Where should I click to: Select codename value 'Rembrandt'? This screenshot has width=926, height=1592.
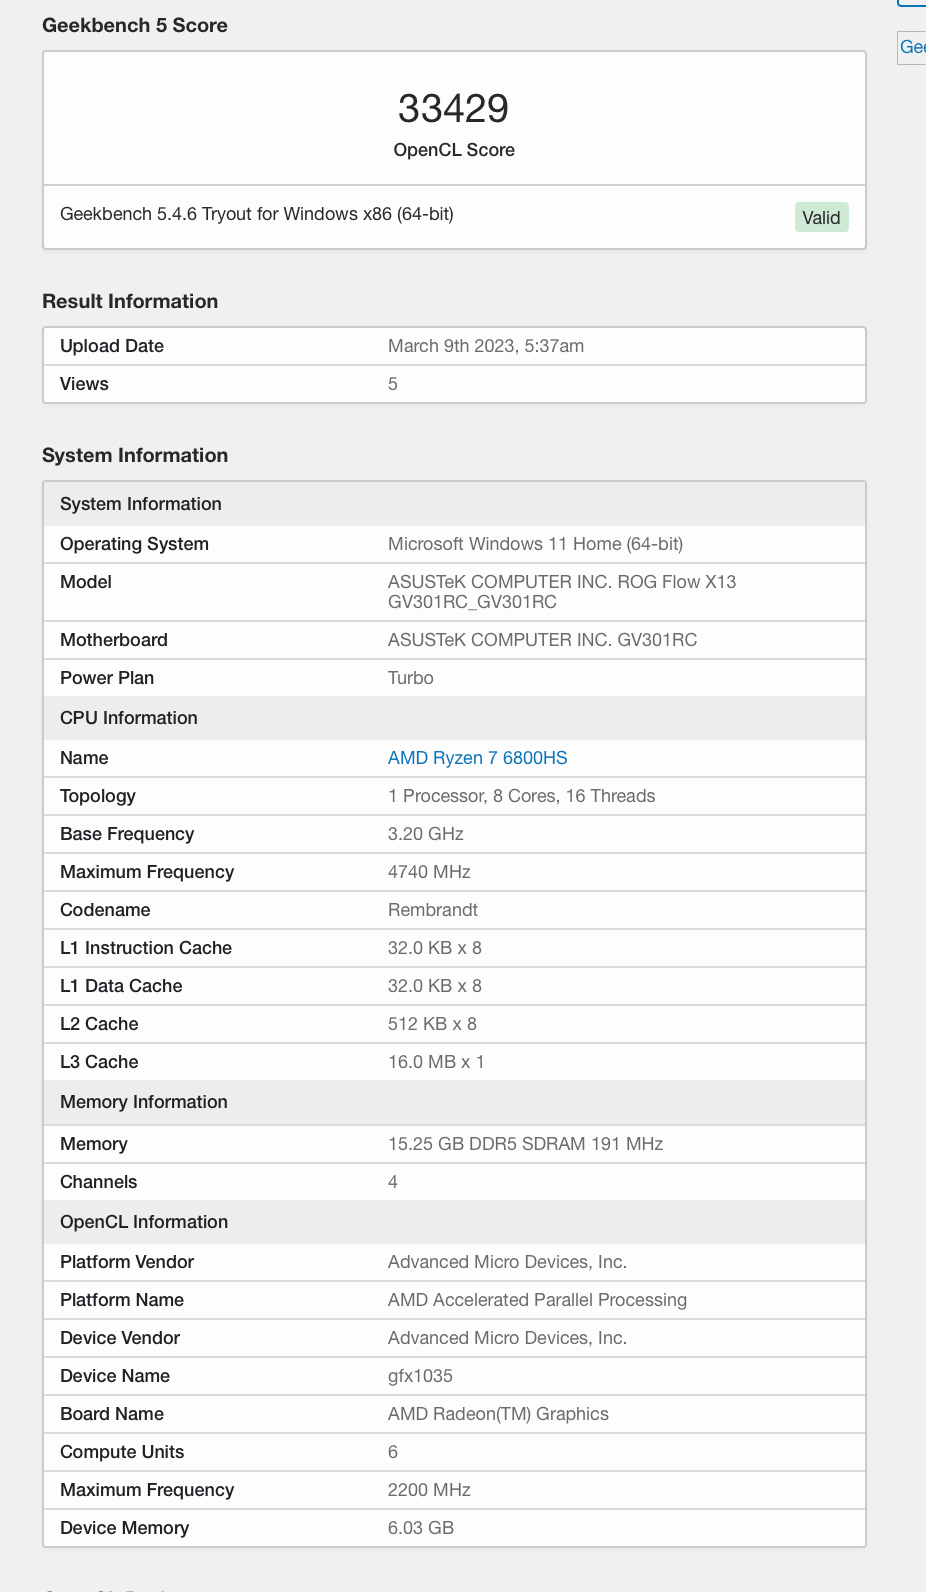tap(433, 910)
